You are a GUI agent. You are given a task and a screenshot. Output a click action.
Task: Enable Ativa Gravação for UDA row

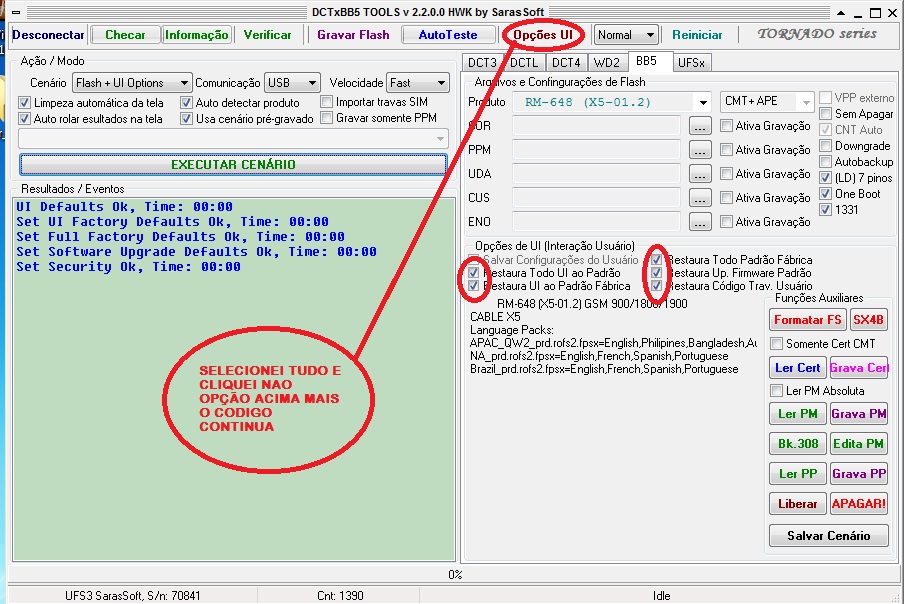click(x=727, y=174)
